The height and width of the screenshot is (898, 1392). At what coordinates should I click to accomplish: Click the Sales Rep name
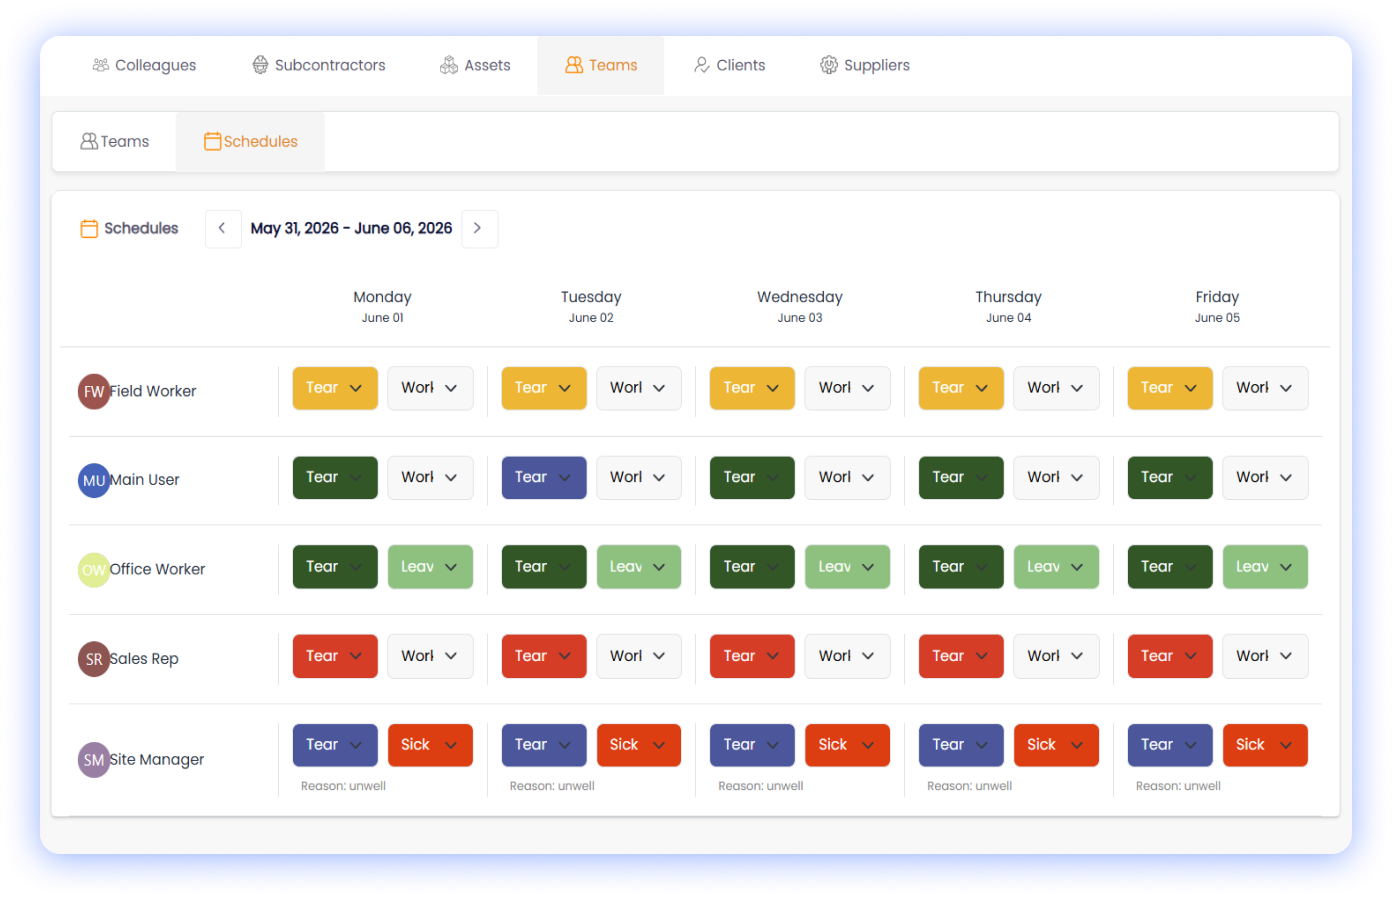[144, 659]
